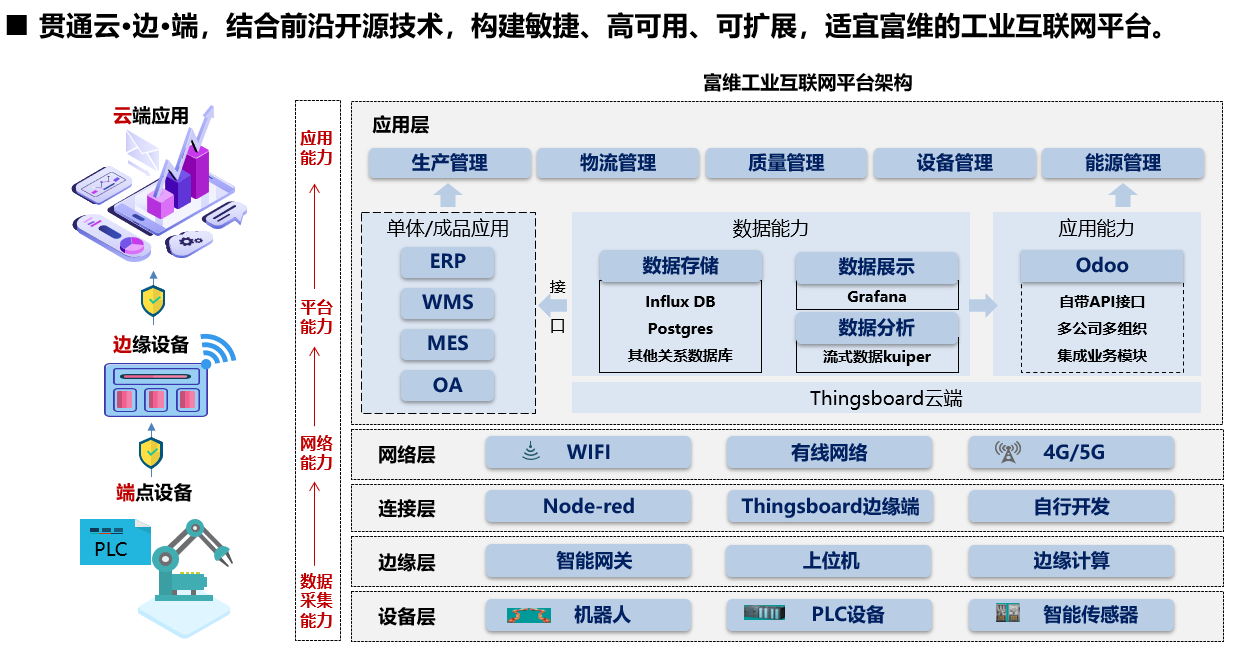
Task: Click the PLC设备 hardware icon
Action: coord(771,614)
